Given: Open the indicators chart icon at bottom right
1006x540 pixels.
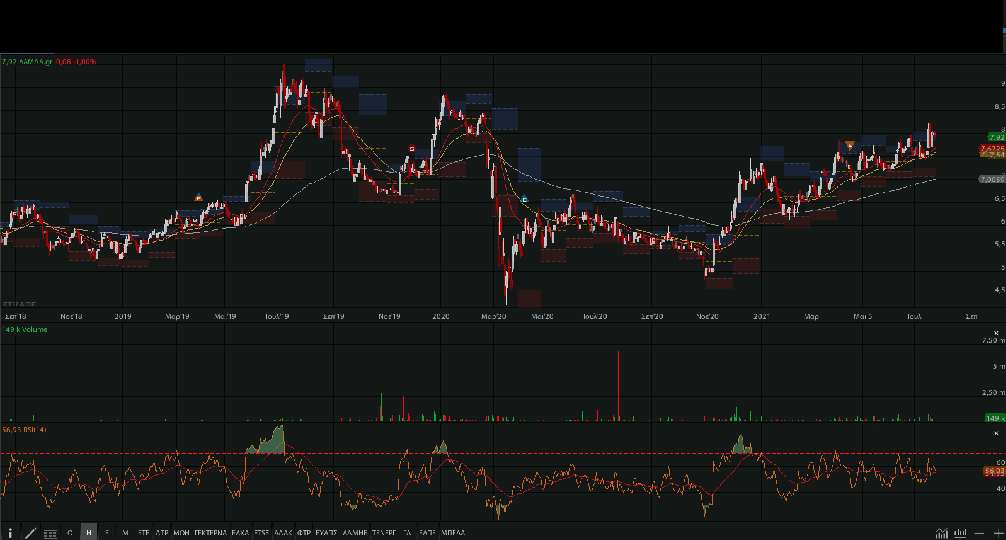Looking at the screenshot, I should pyautogui.click(x=941, y=533).
